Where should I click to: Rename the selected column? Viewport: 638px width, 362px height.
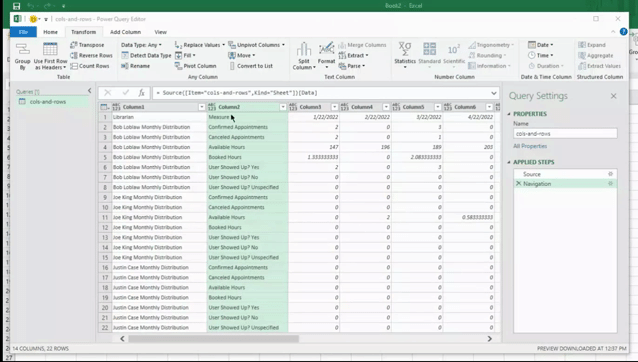[135, 66]
